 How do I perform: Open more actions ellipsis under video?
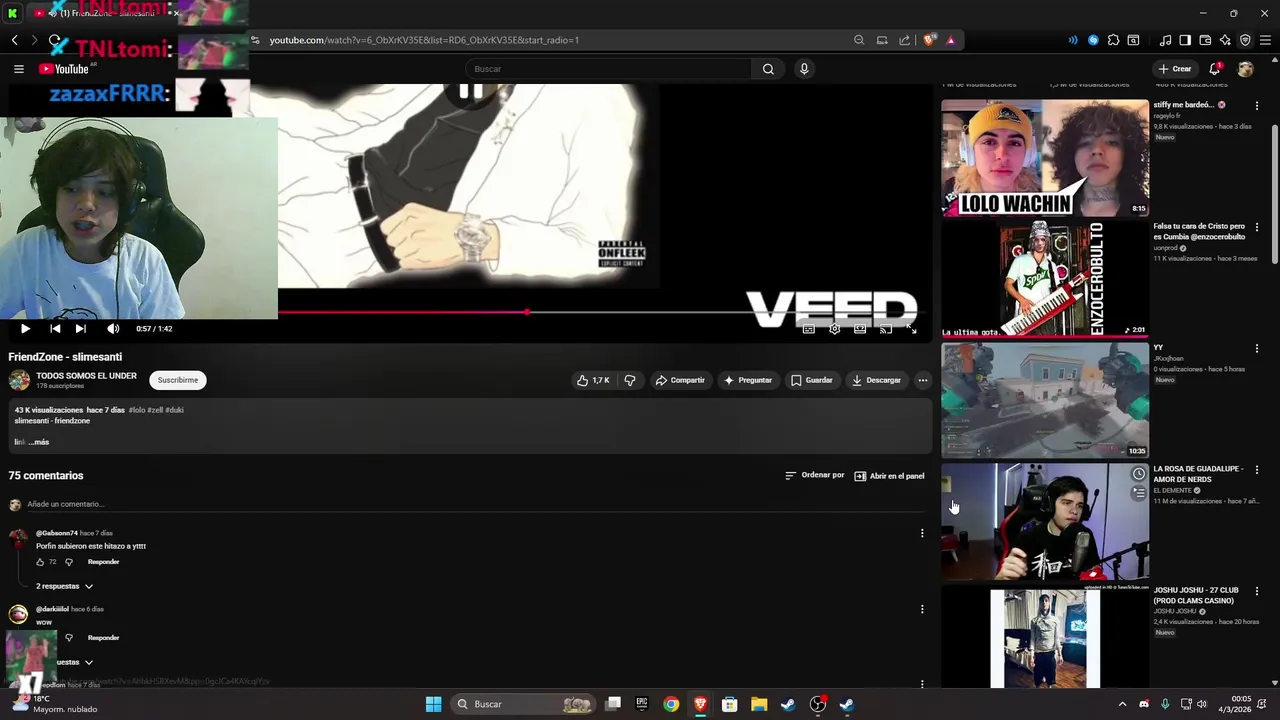(x=923, y=380)
